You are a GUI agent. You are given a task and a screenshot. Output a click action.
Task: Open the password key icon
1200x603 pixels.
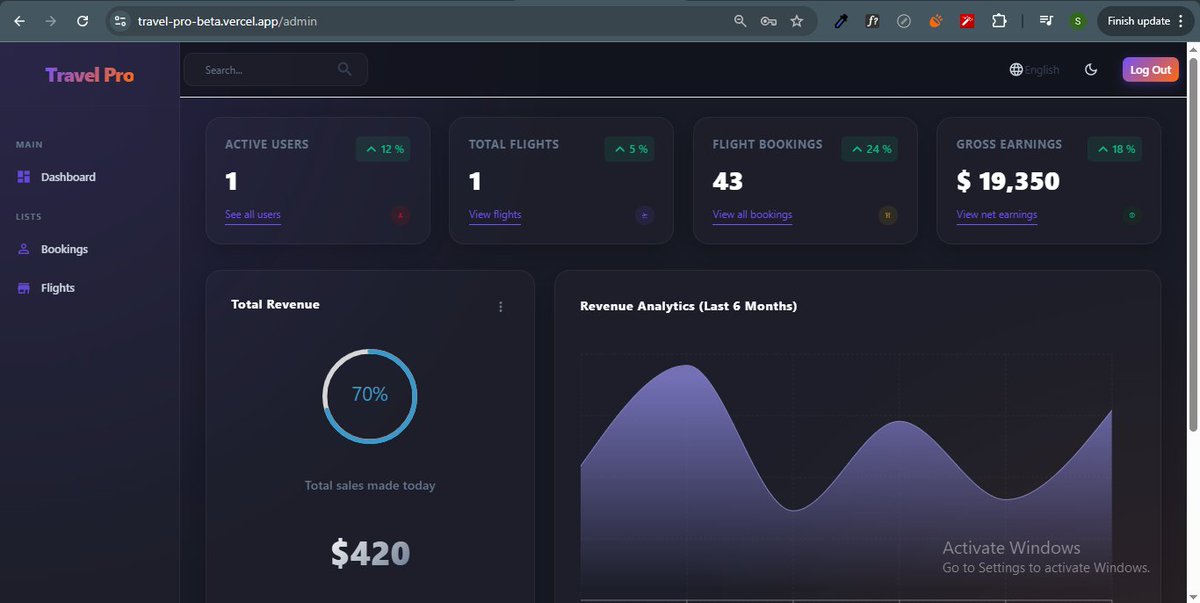[768, 20]
